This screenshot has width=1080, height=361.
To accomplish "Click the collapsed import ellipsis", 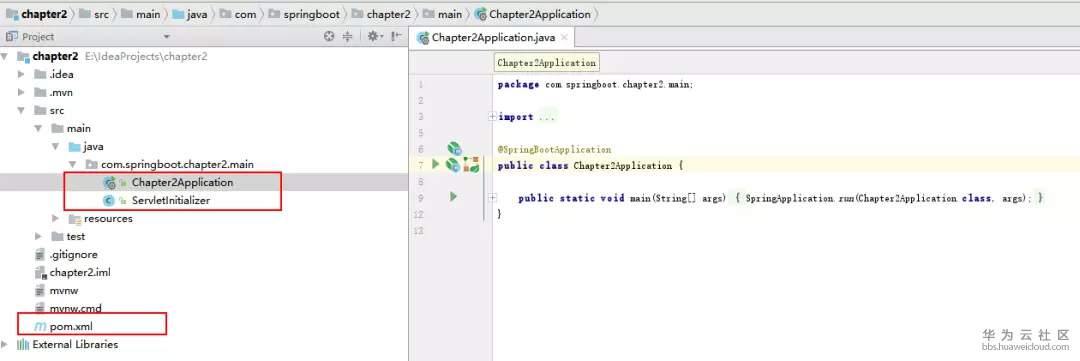I will coord(547,117).
